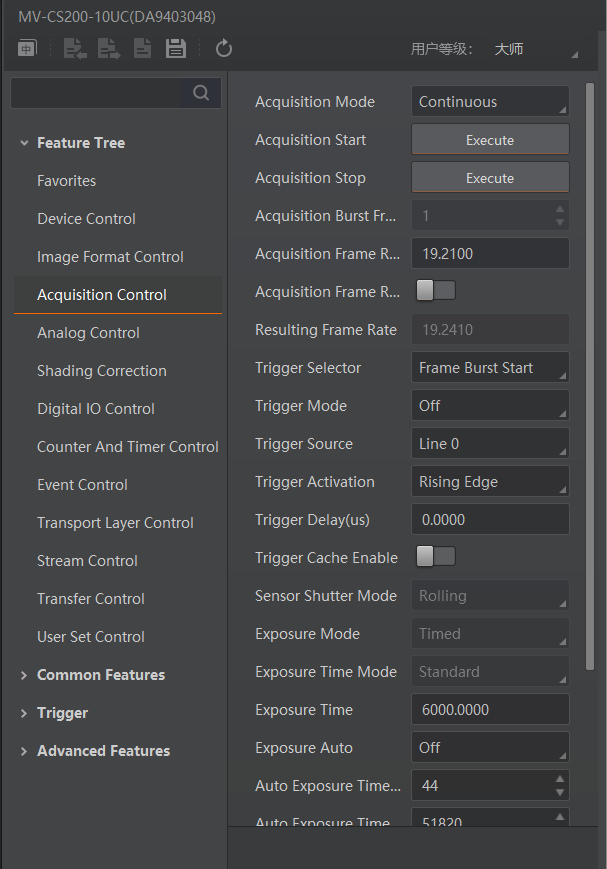Click the vertical scrollbar of parameter list
The height and width of the screenshot is (869, 607).
coord(590,377)
